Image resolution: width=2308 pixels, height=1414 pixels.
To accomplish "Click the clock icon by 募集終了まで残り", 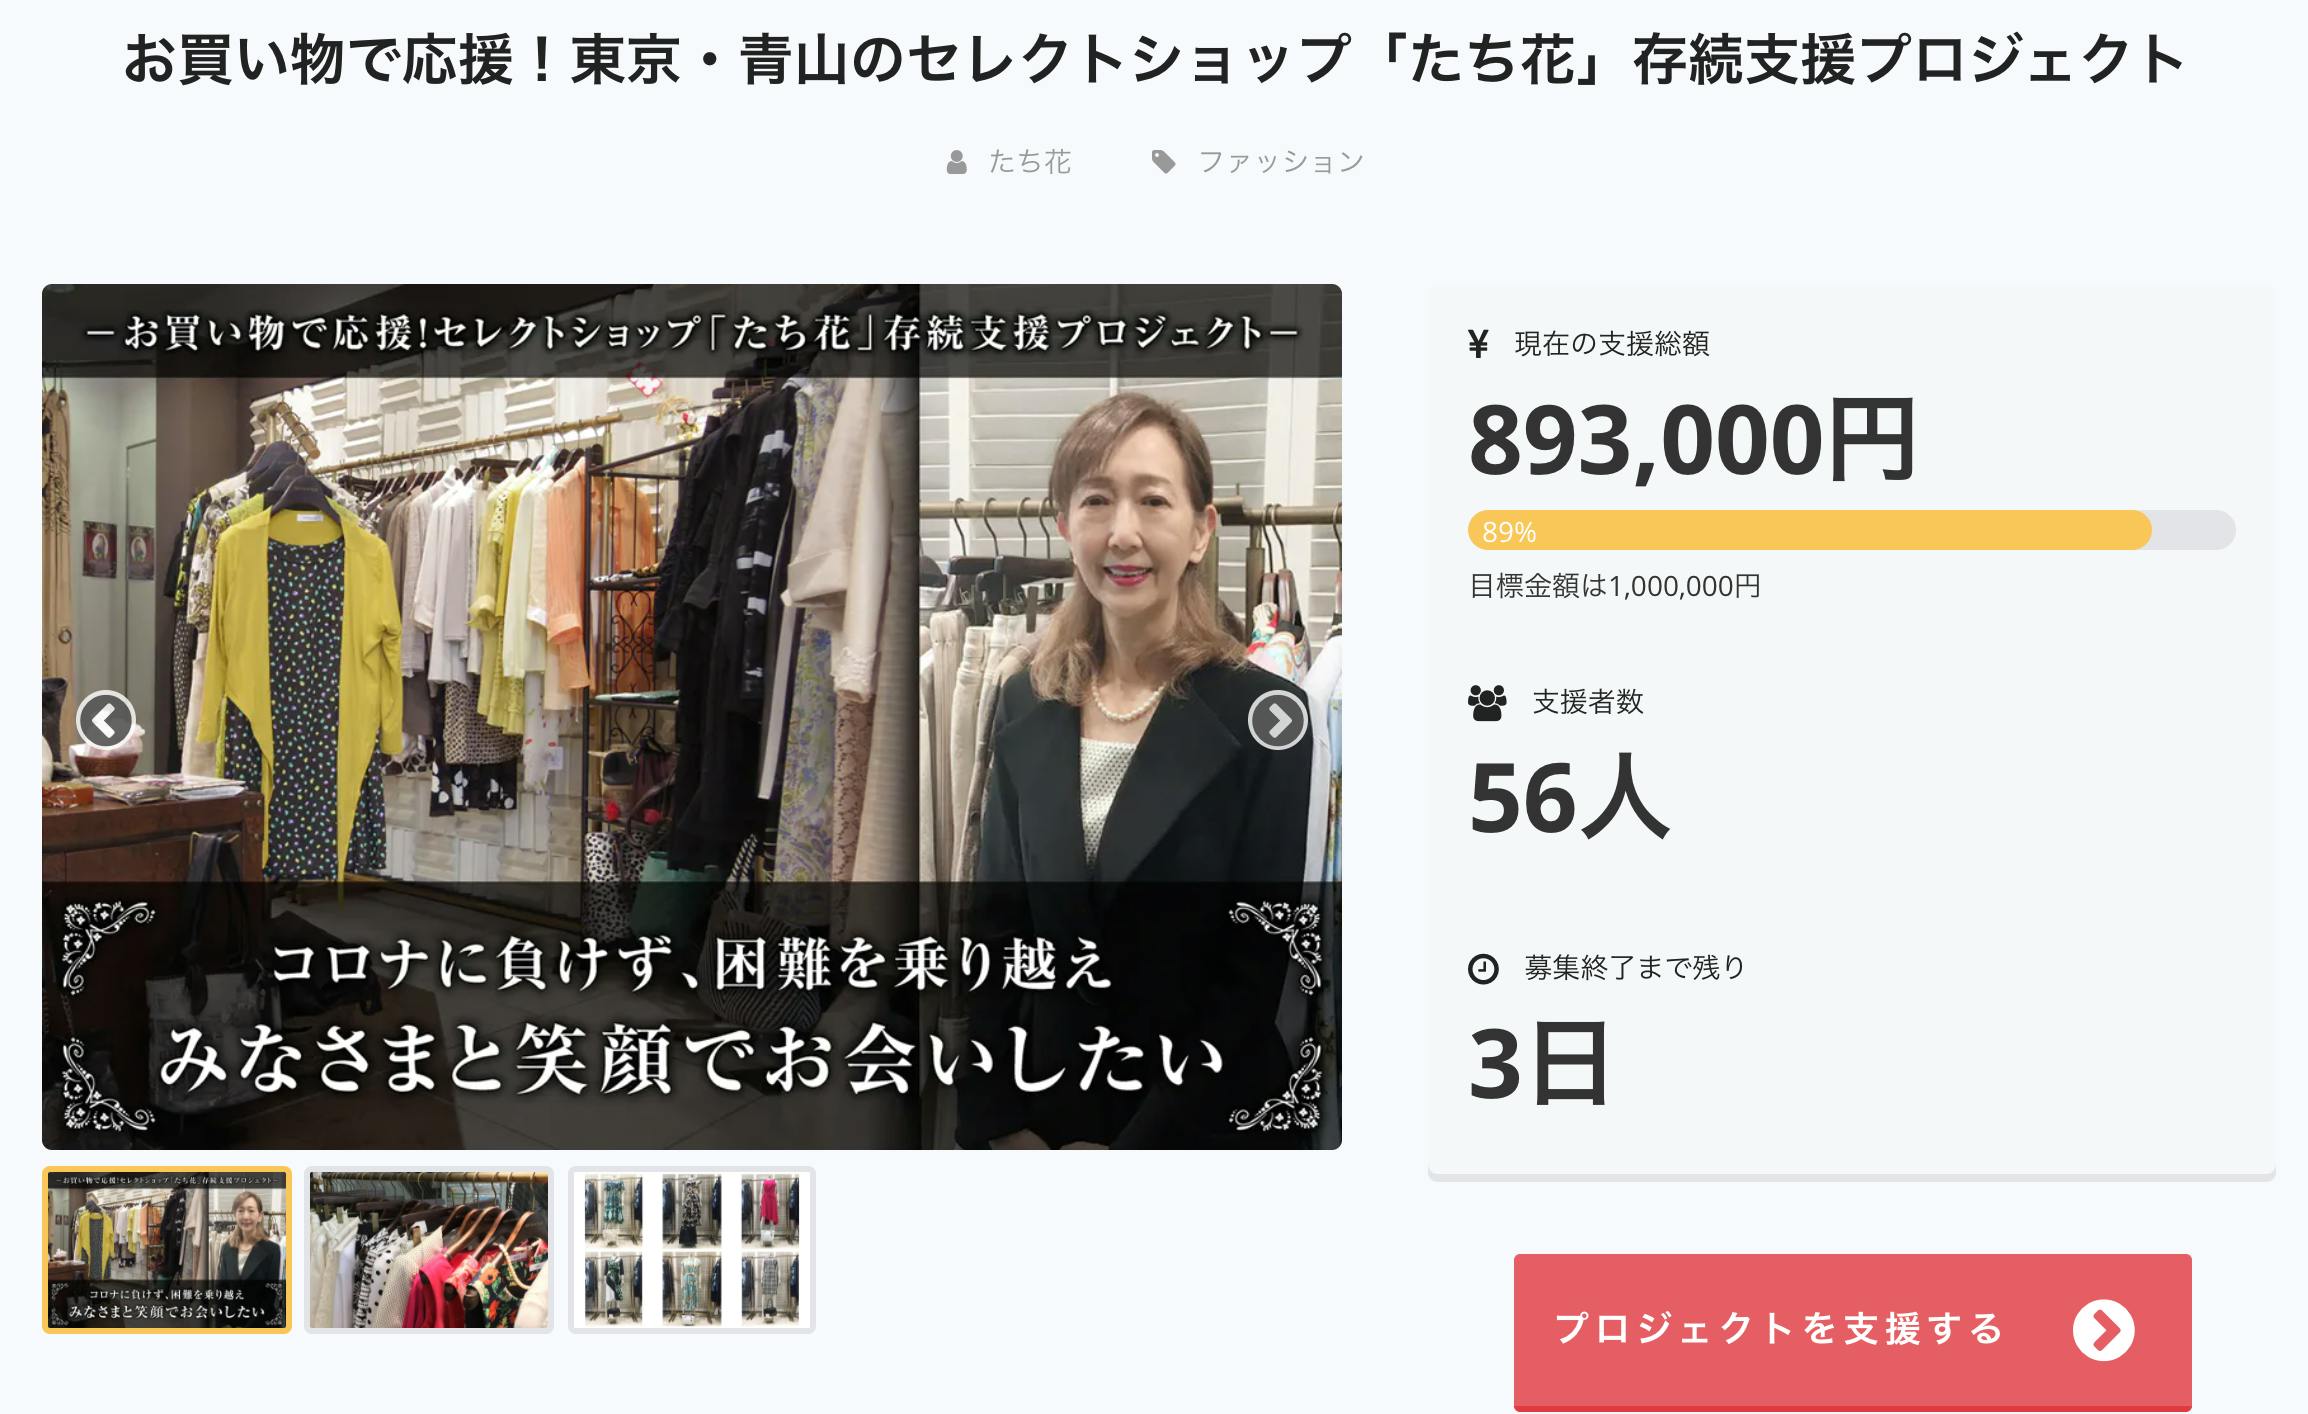I will (x=1483, y=969).
